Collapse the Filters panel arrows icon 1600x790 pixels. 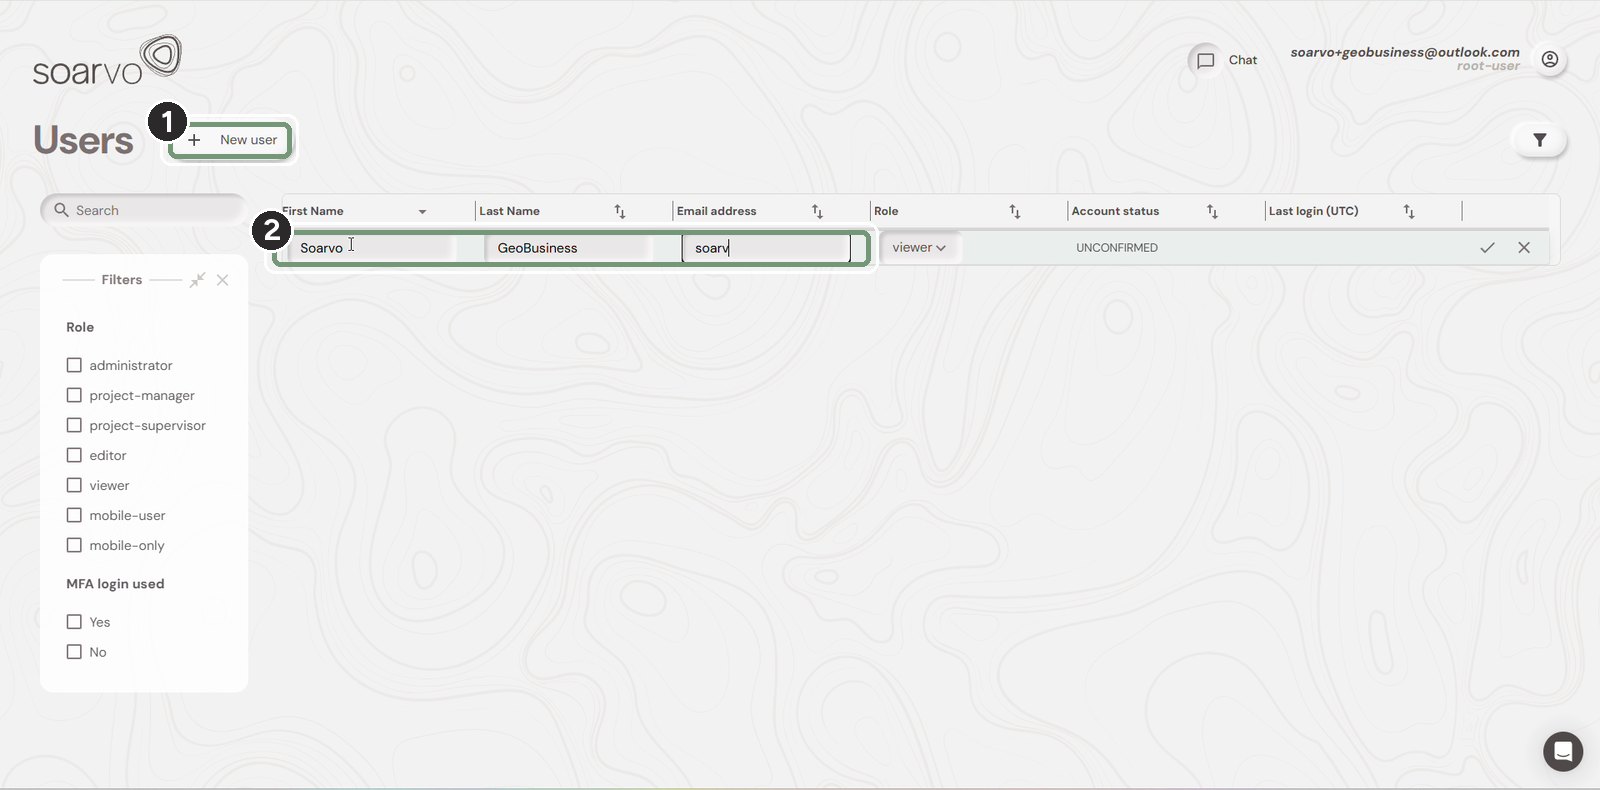pyautogui.click(x=197, y=280)
